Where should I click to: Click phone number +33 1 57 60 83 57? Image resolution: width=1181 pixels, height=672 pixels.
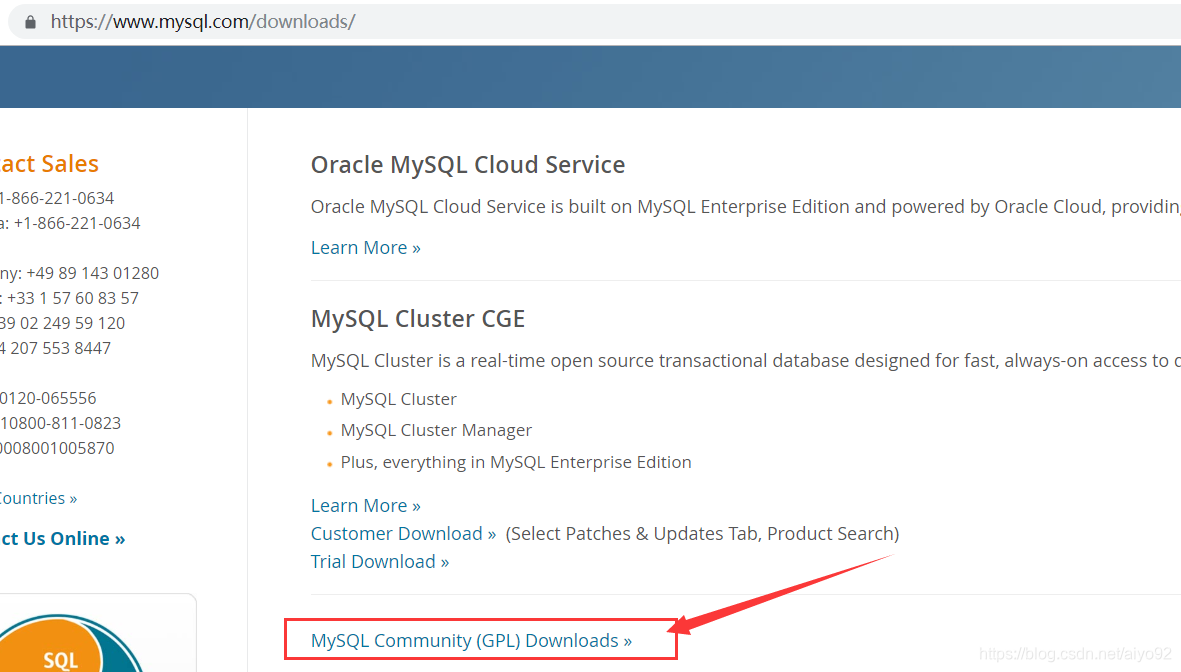pos(73,298)
